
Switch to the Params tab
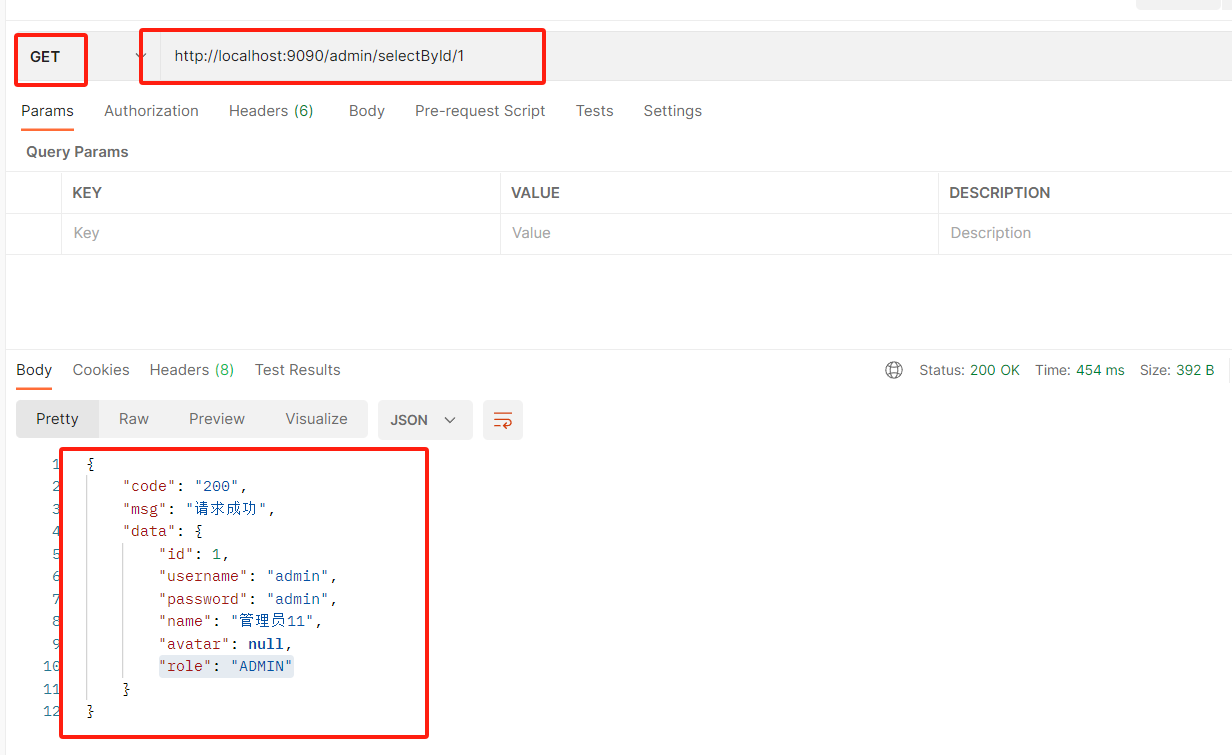pyautogui.click(x=48, y=111)
